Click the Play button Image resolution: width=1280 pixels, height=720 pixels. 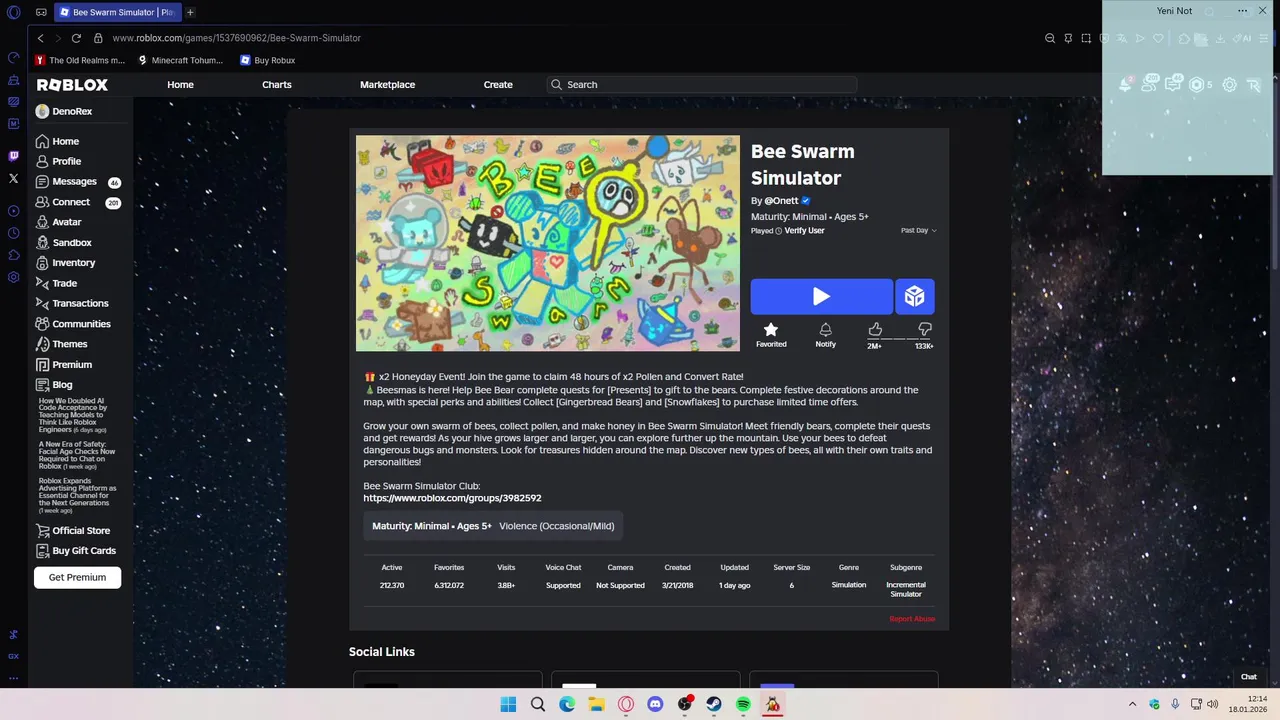822,296
